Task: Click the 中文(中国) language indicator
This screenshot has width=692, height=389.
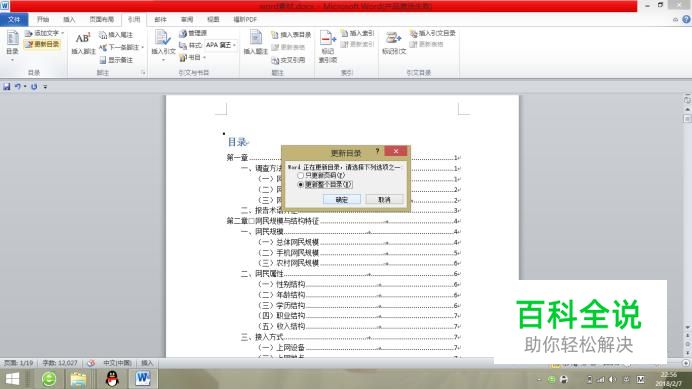Action: 117,363
